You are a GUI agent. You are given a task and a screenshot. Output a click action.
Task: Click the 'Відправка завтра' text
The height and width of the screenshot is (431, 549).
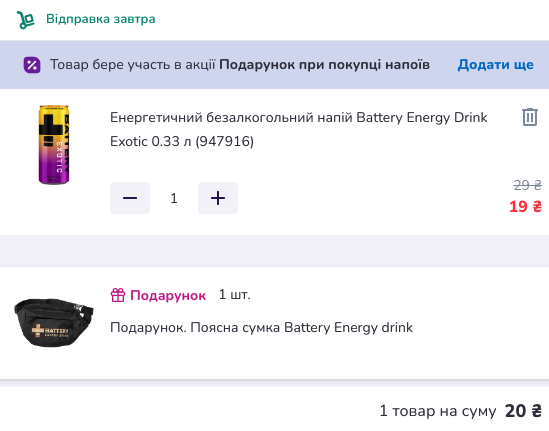coord(101,19)
